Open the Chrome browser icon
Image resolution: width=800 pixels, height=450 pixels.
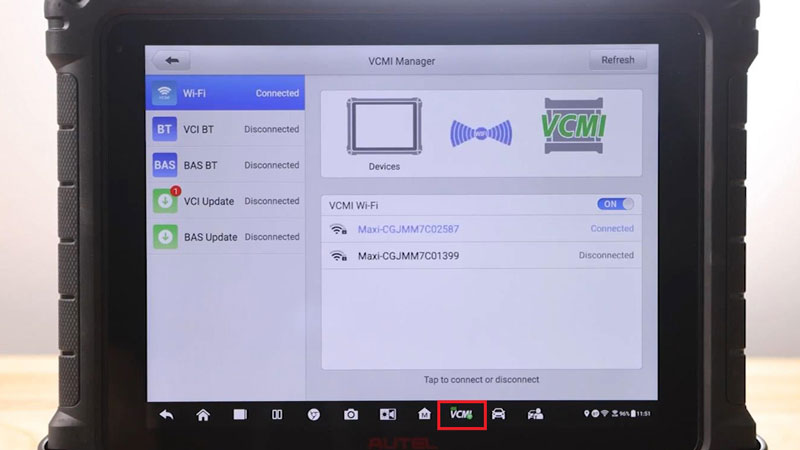point(314,415)
